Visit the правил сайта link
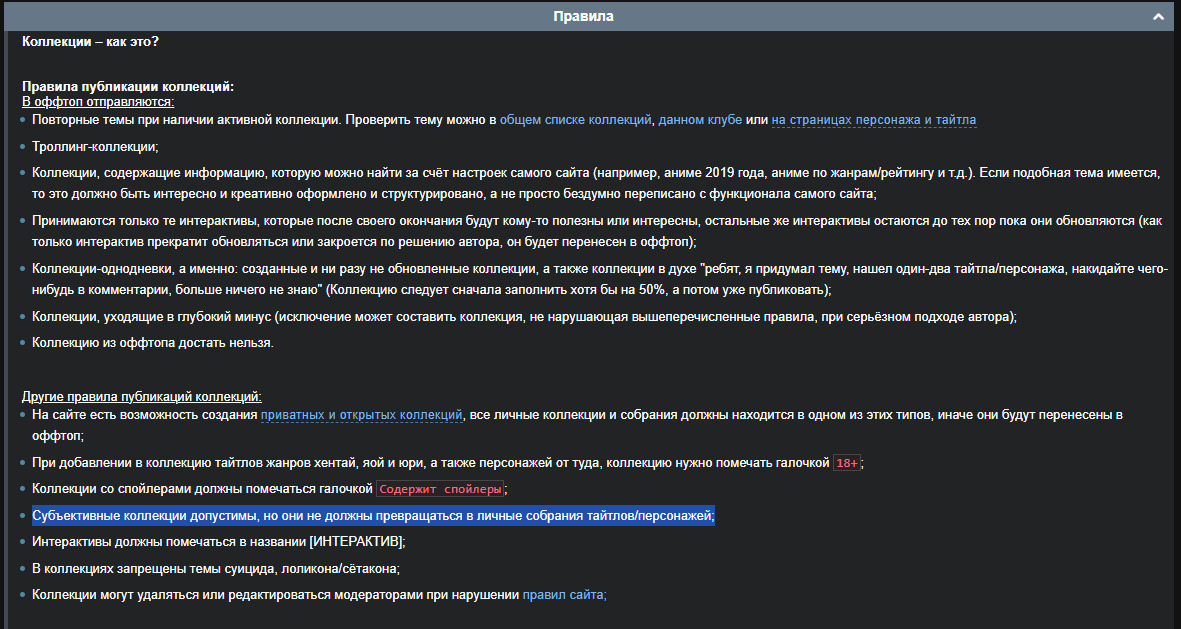The height and width of the screenshot is (629, 1181). (564, 595)
